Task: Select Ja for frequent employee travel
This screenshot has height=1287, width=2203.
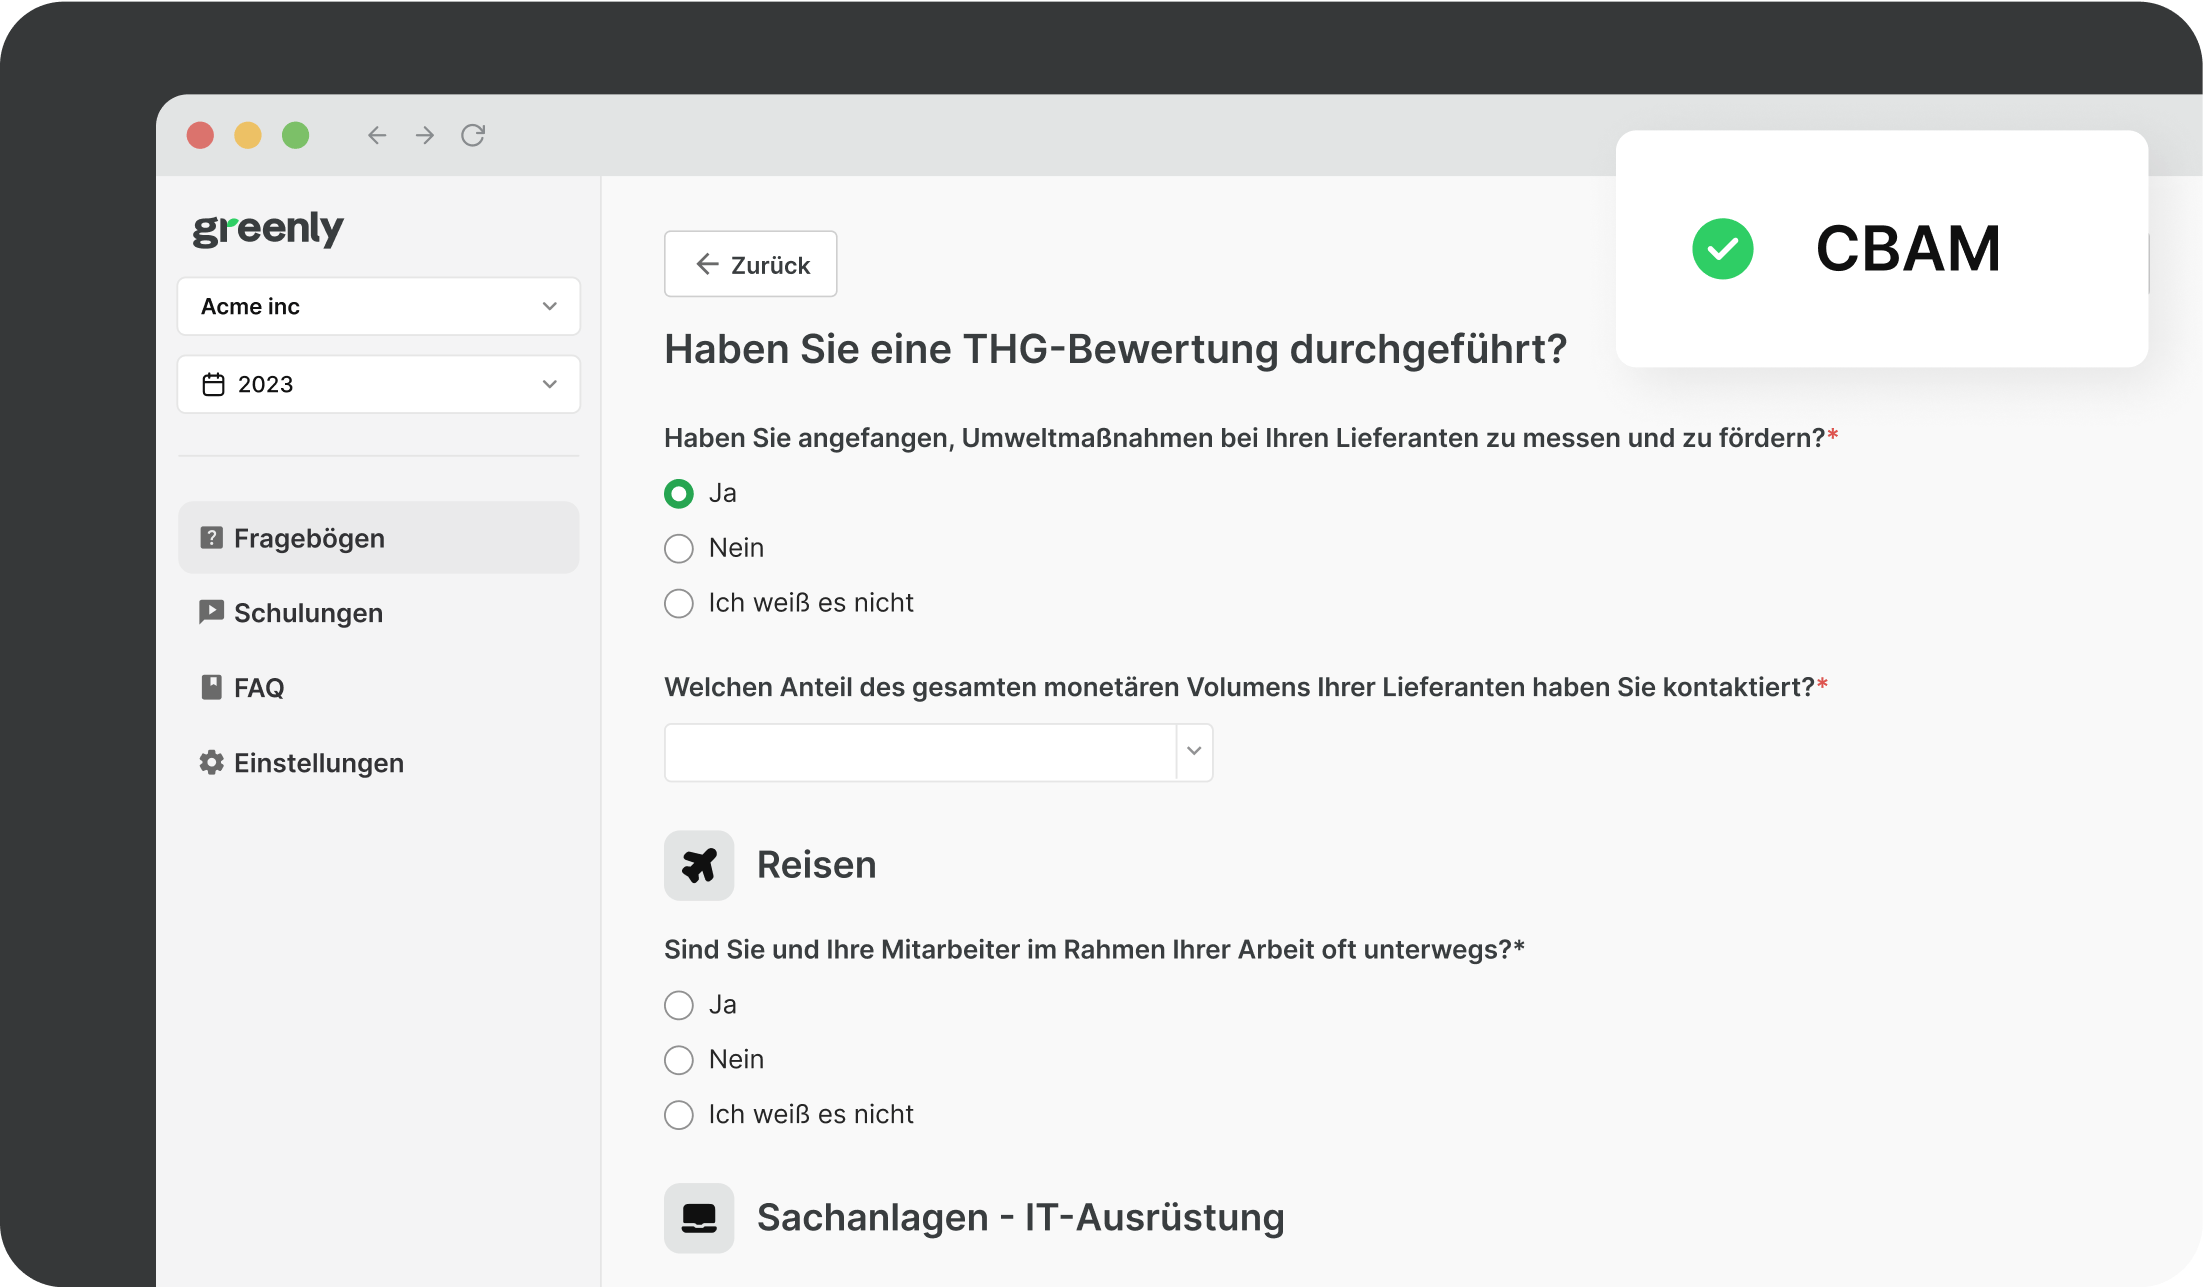Action: click(679, 1005)
